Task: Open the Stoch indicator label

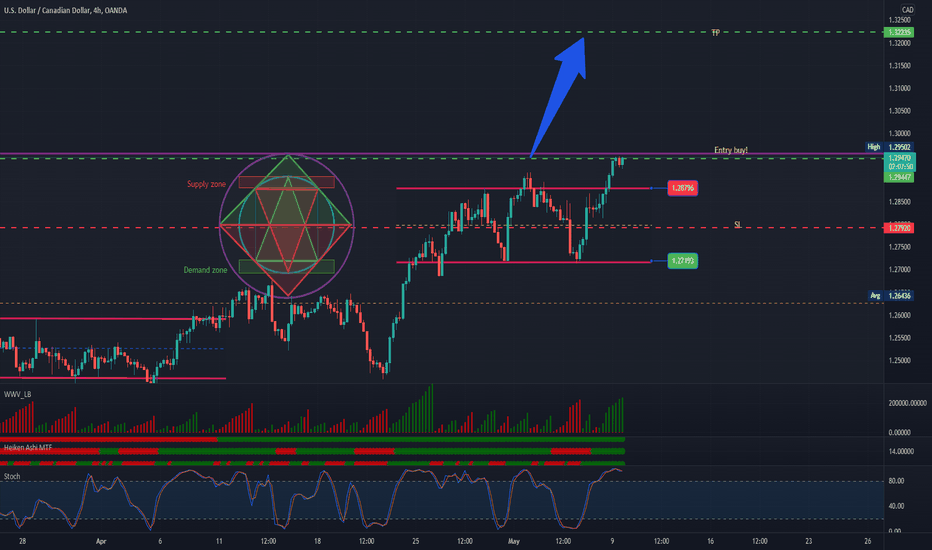Action: (12, 476)
